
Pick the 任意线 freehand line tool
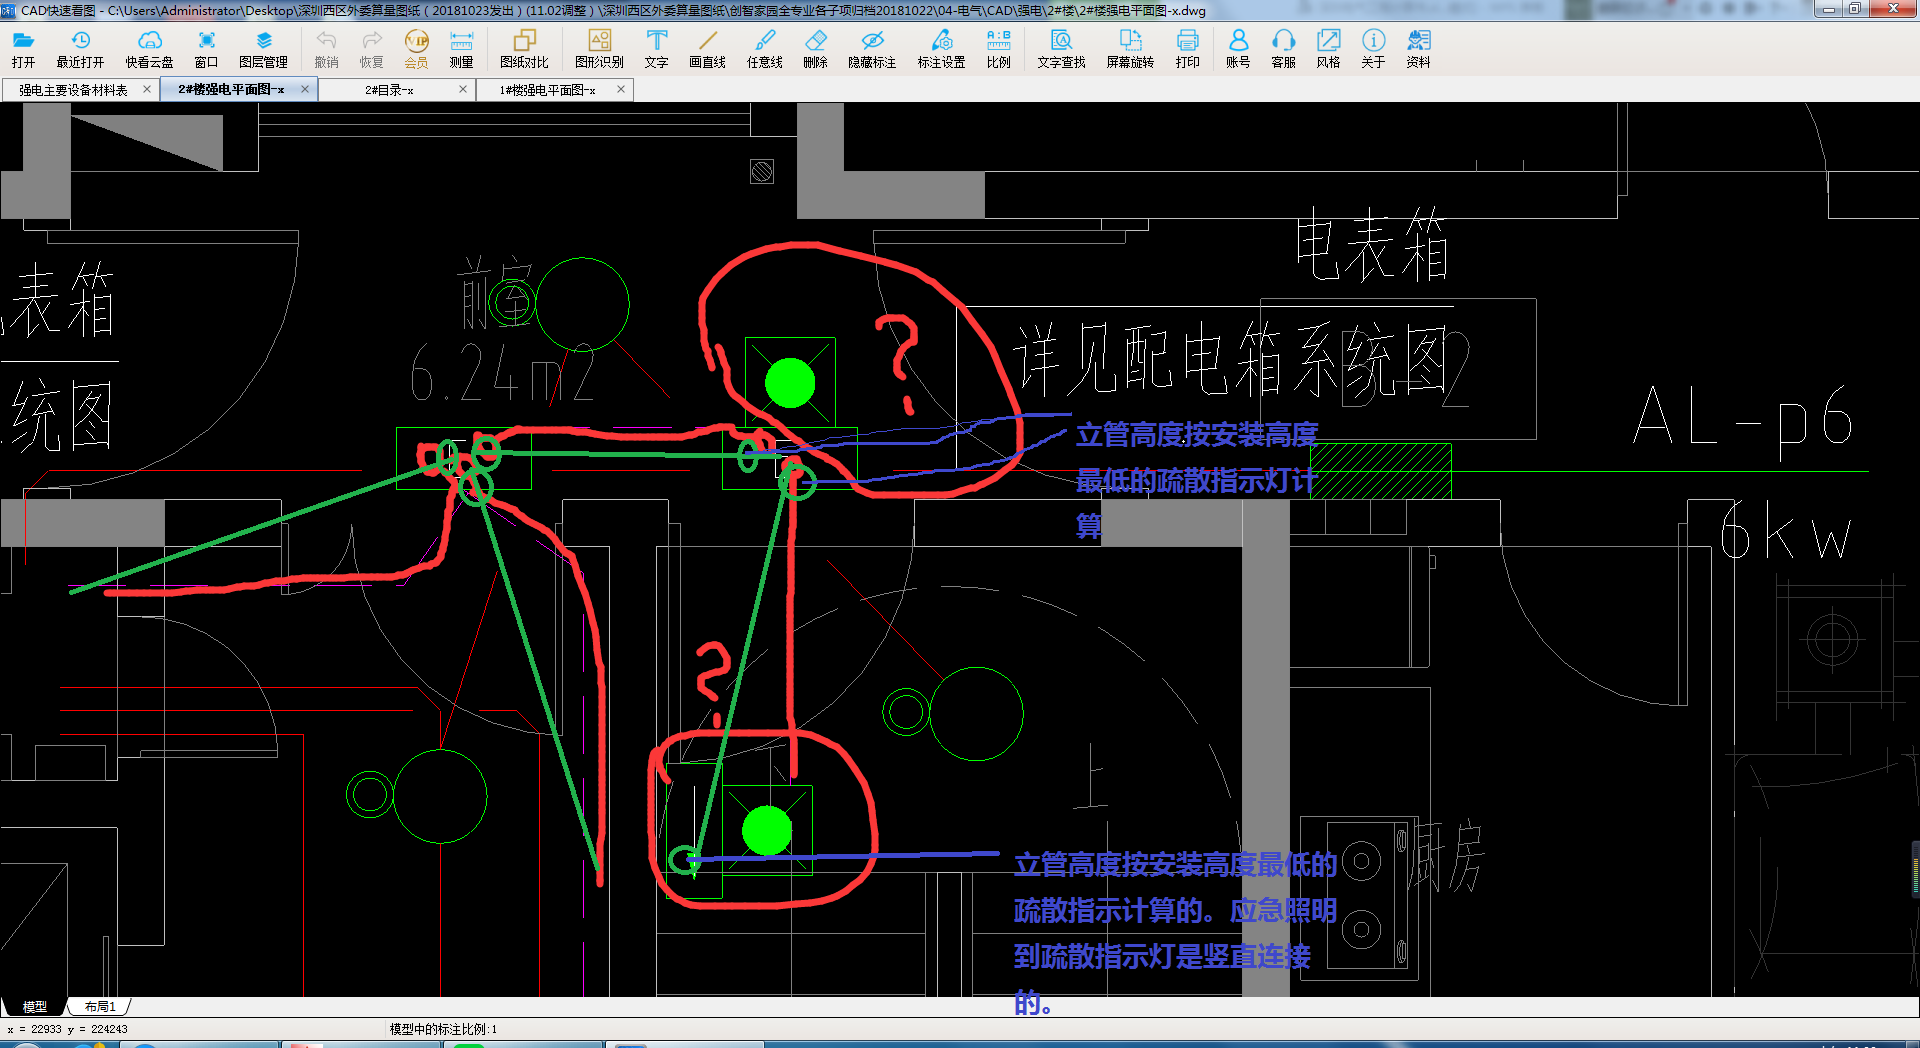pyautogui.click(x=764, y=49)
